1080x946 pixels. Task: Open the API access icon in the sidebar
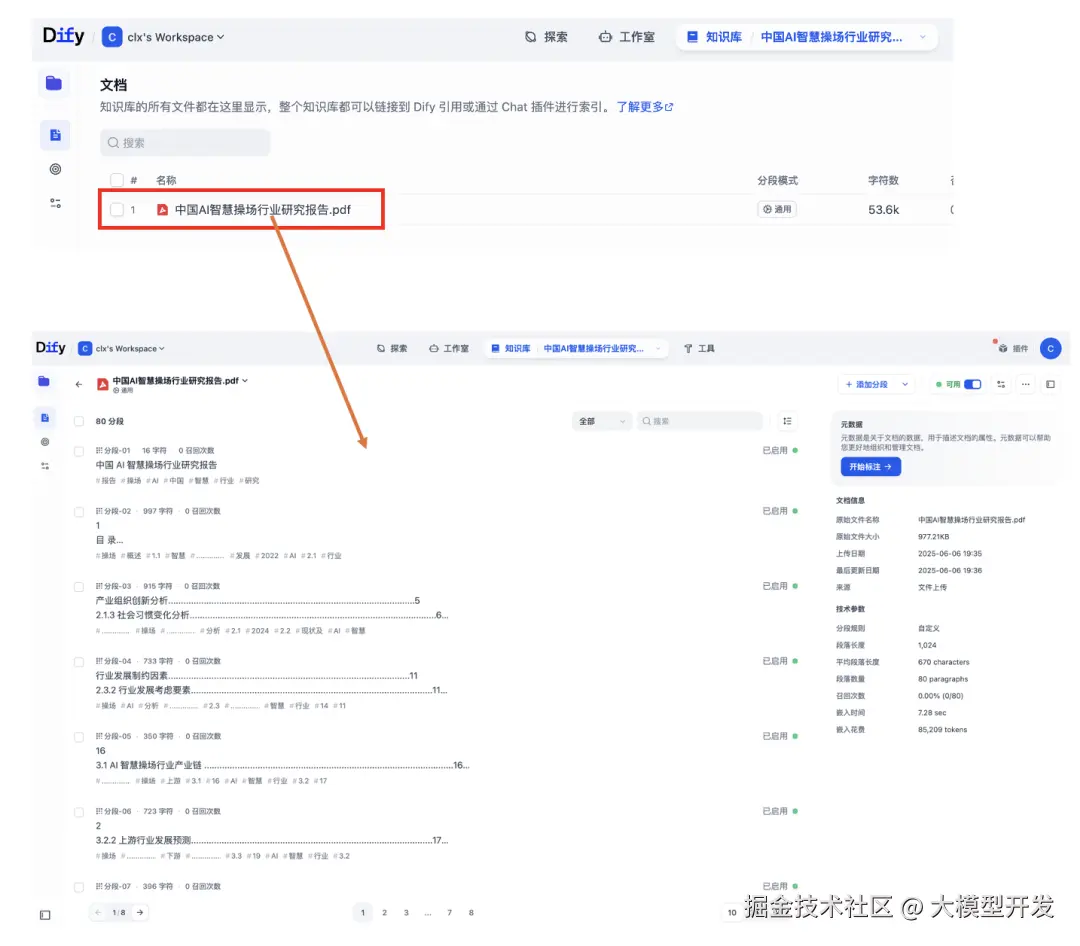(x=44, y=442)
